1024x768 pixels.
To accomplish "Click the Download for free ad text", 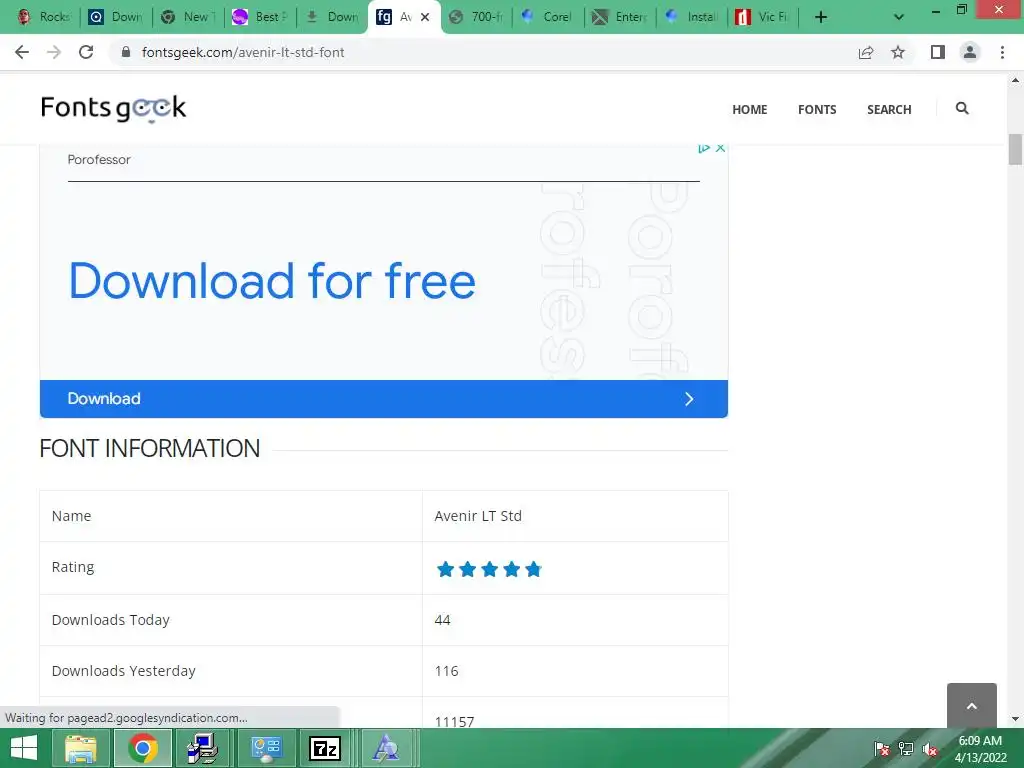I will (x=272, y=281).
